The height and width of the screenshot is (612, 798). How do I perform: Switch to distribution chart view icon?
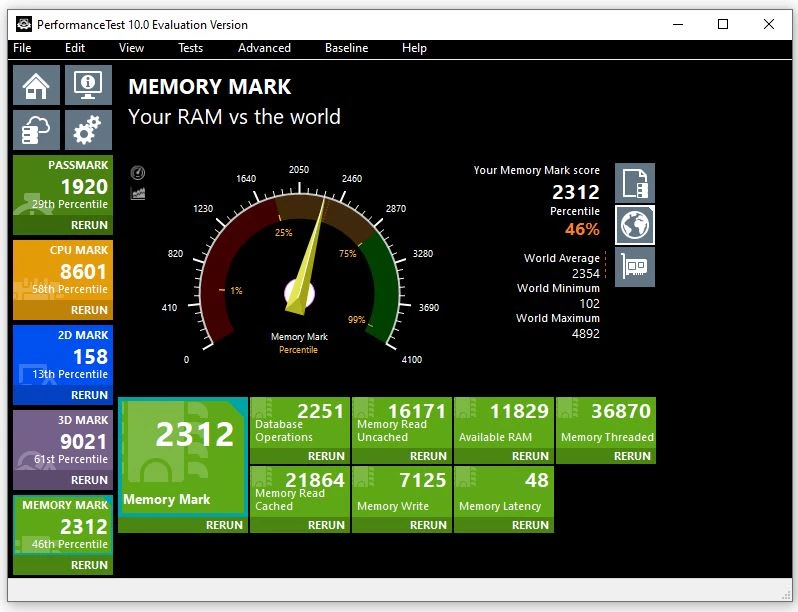point(138,193)
